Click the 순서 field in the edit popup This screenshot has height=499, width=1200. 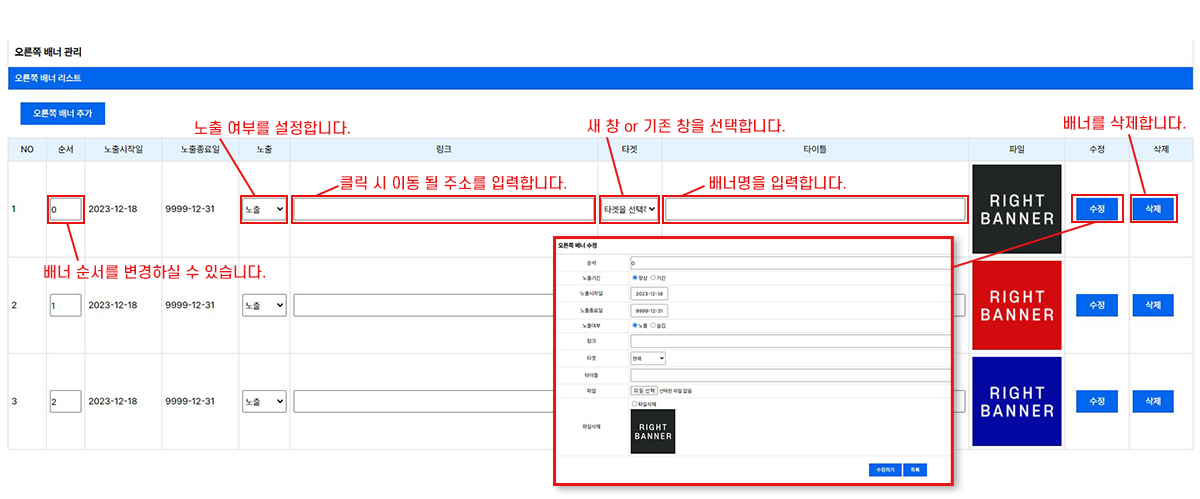click(790, 263)
